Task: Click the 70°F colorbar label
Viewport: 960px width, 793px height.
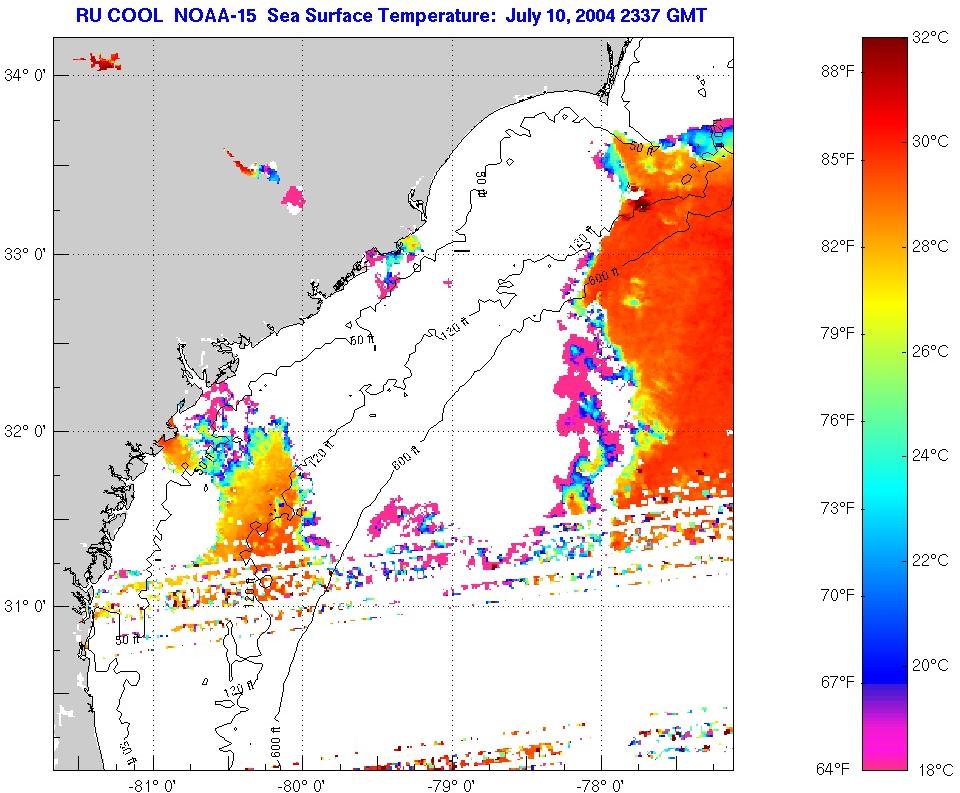Action: click(x=838, y=595)
